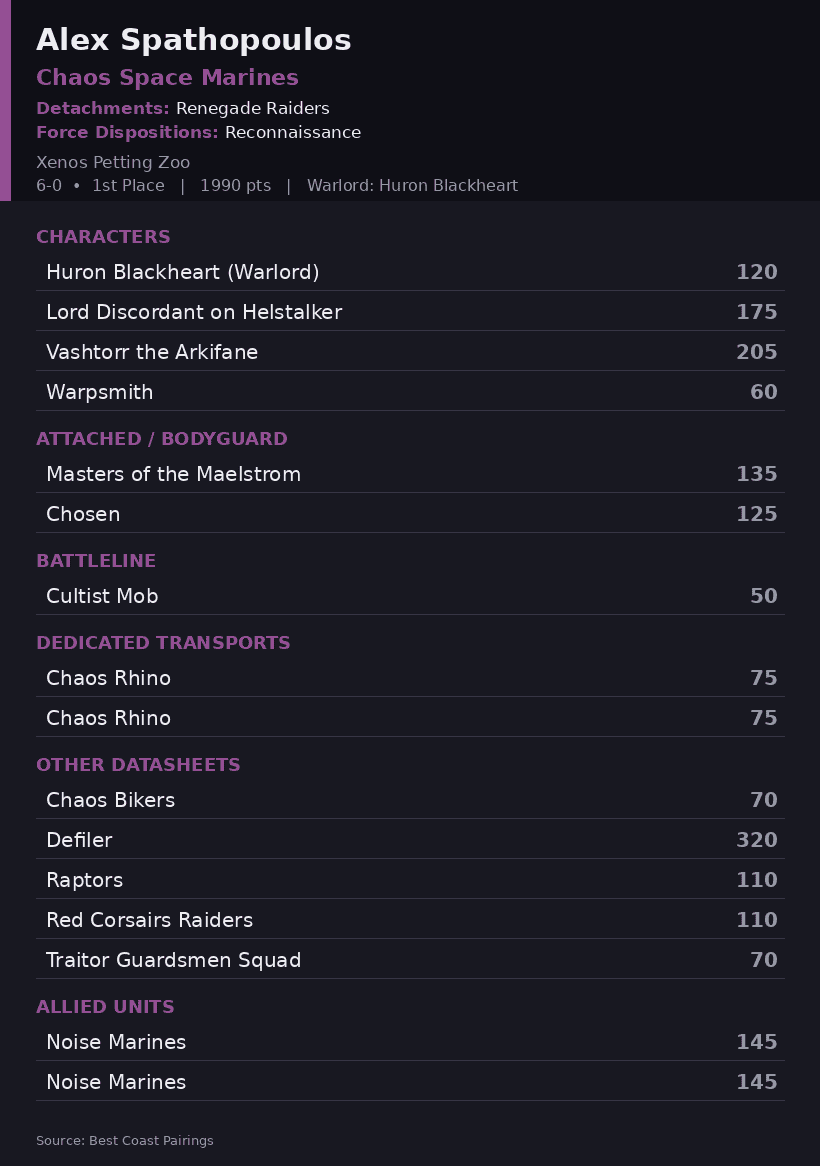Click the Defiler unit entry
The width and height of the screenshot is (820, 1166).
pos(410,840)
